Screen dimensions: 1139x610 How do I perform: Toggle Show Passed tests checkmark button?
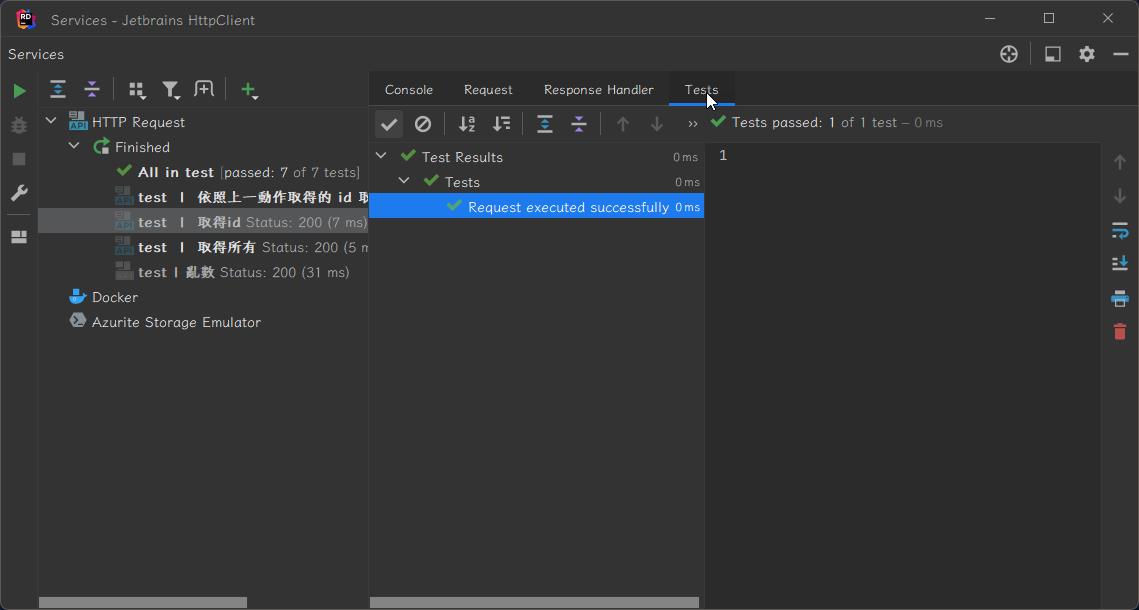(x=389, y=124)
